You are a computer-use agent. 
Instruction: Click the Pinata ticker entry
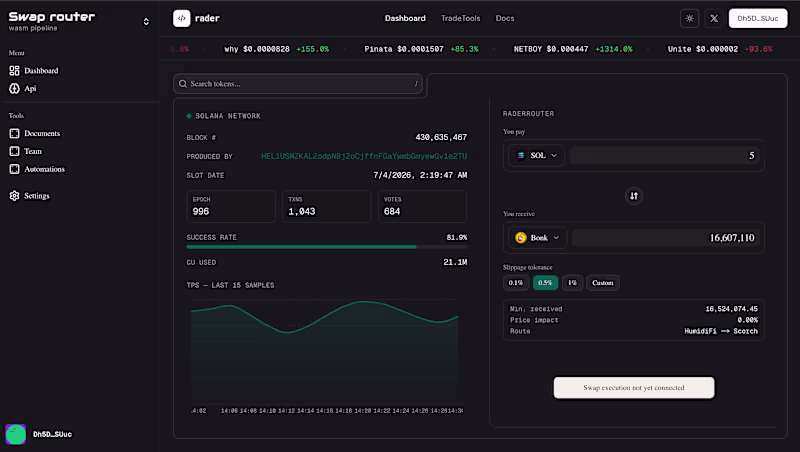pos(421,49)
